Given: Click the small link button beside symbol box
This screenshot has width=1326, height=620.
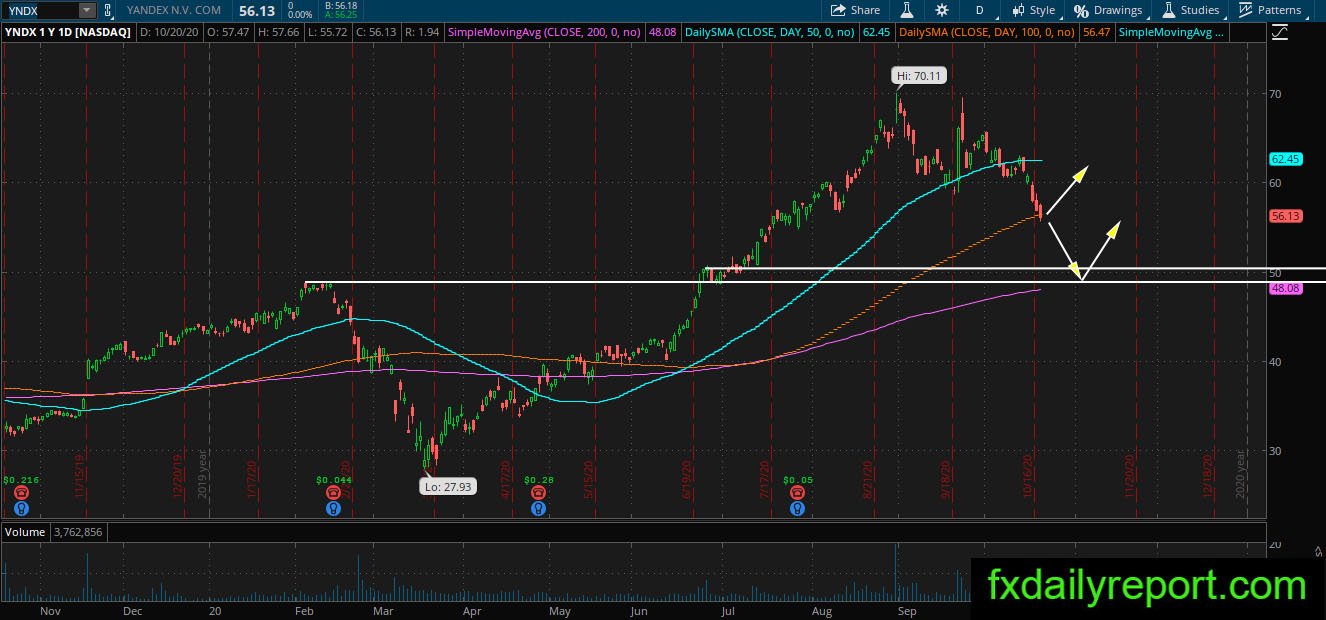Looking at the screenshot, I should [107, 10].
